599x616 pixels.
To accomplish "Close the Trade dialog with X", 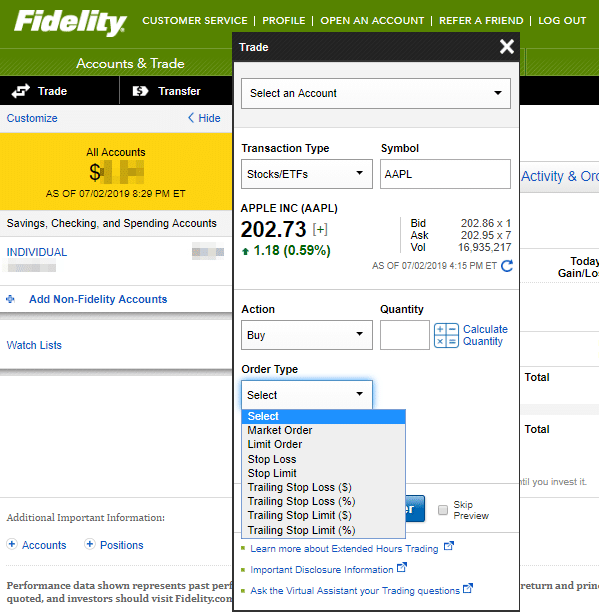I will [x=507, y=46].
